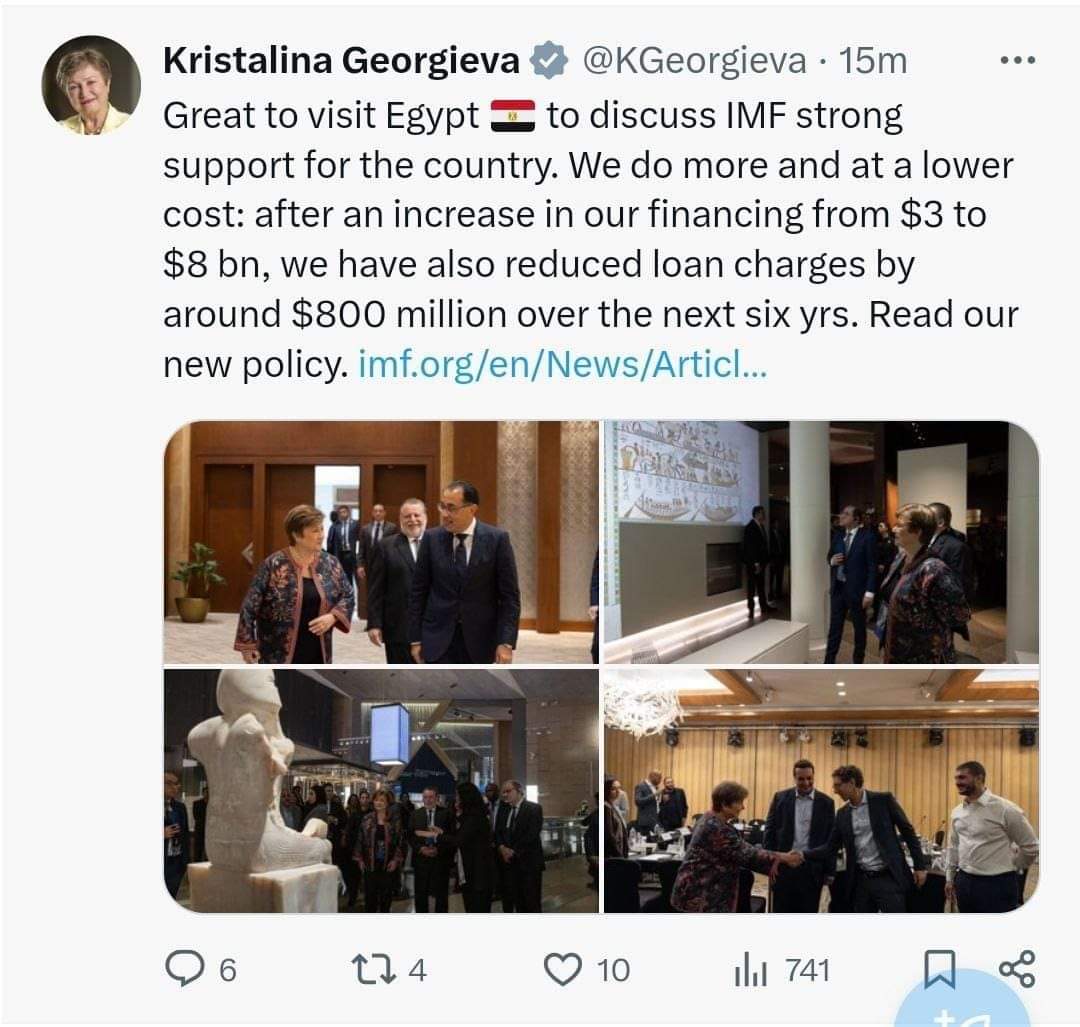Open top-right photo with Egyptian mural
The image size is (1080, 1027).
pyautogui.click(x=821, y=542)
